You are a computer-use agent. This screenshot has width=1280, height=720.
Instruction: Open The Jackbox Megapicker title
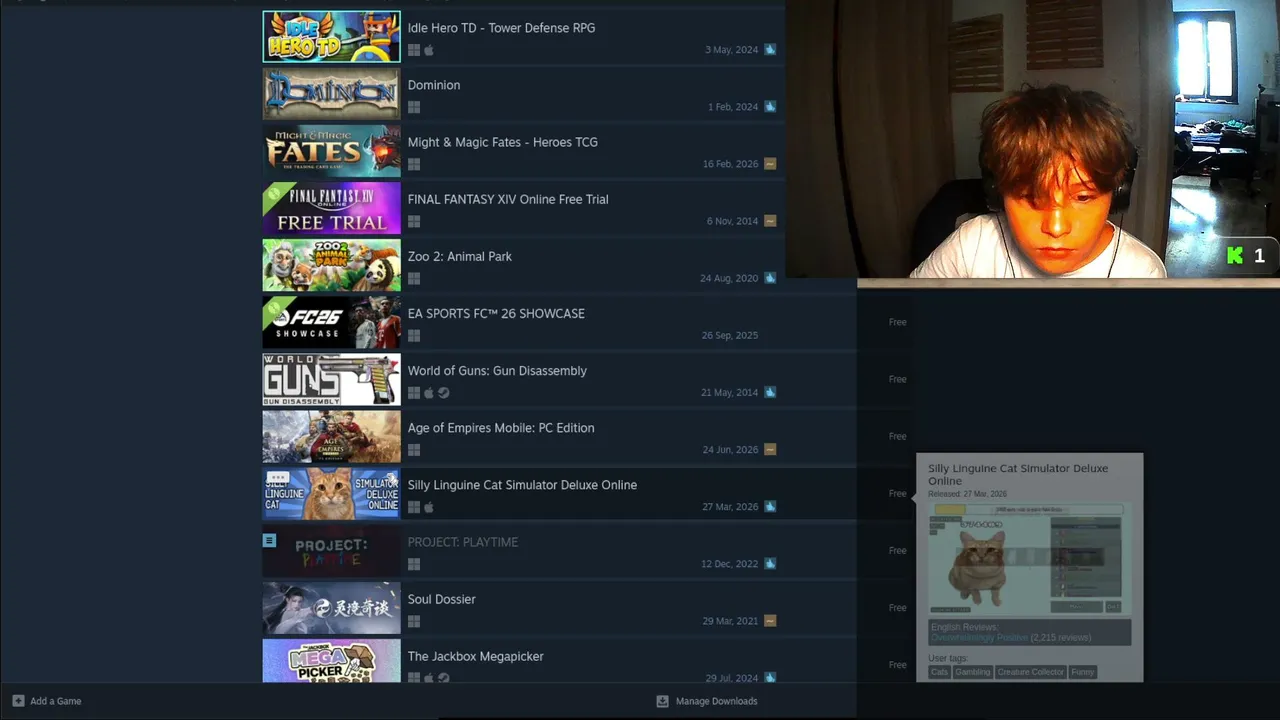(x=476, y=656)
